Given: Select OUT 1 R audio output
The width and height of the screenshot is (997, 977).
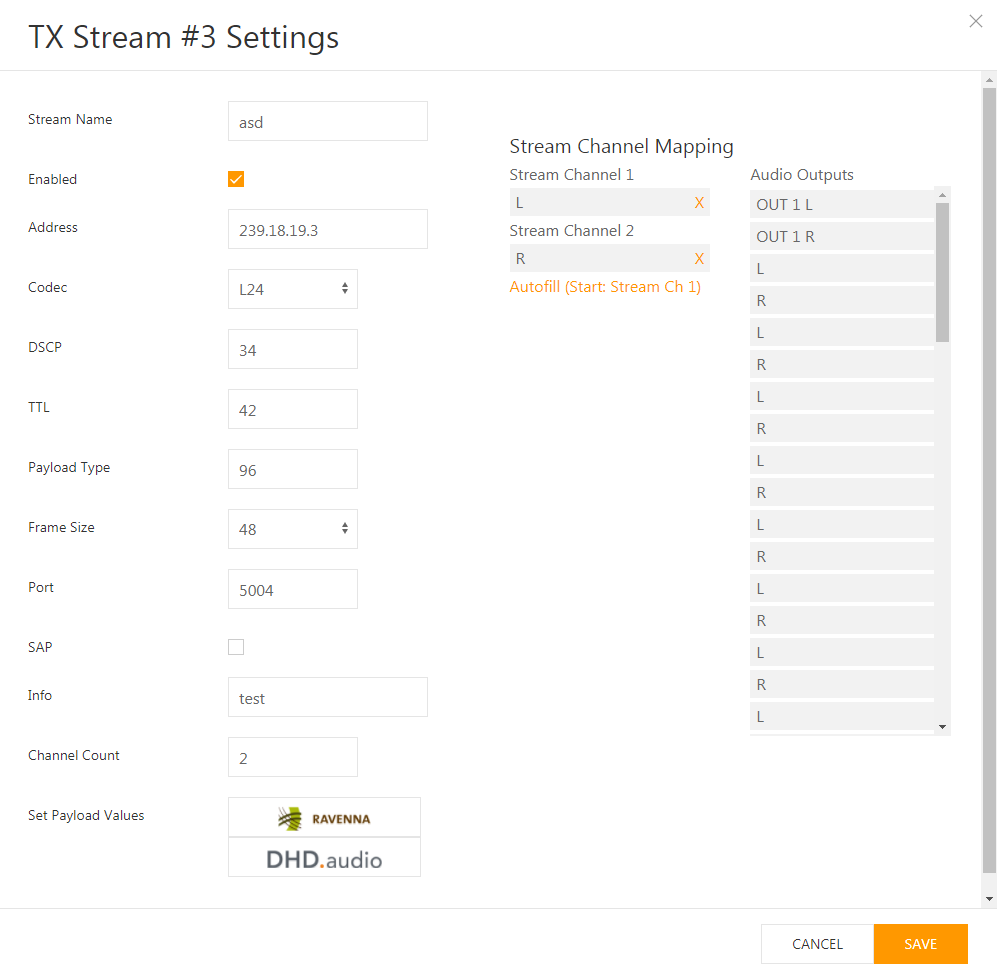Looking at the screenshot, I should (x=842, y=236).
